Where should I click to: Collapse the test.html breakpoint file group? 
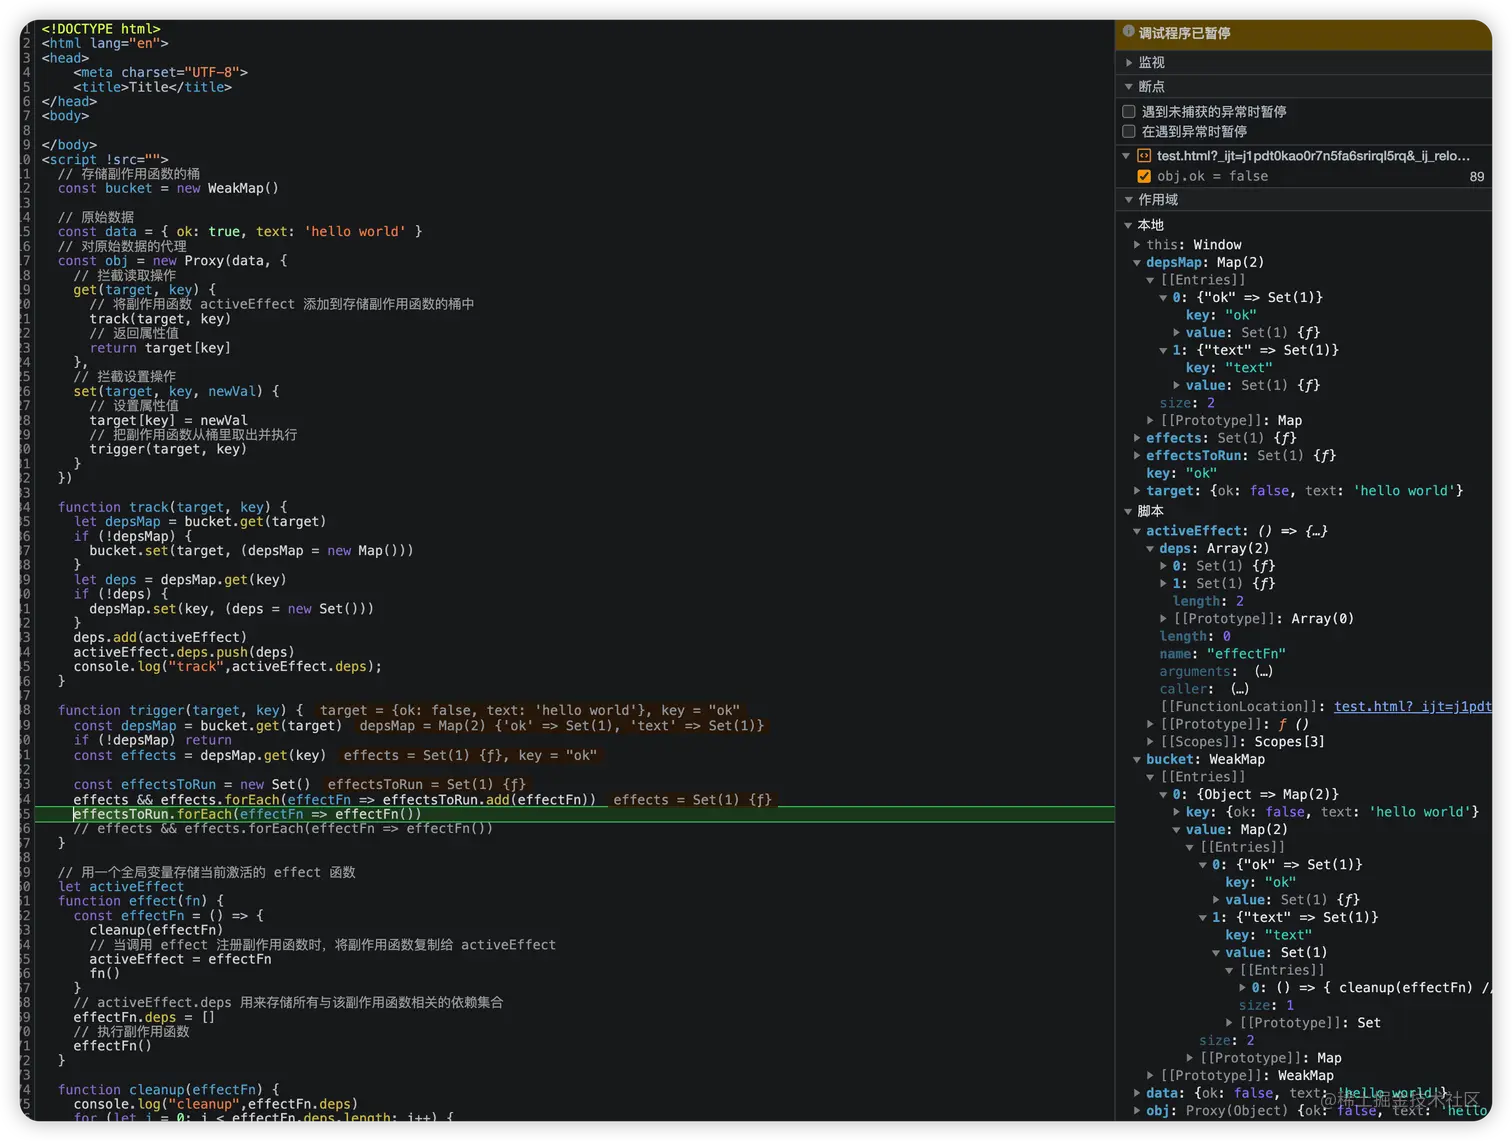click(1126, 156)
